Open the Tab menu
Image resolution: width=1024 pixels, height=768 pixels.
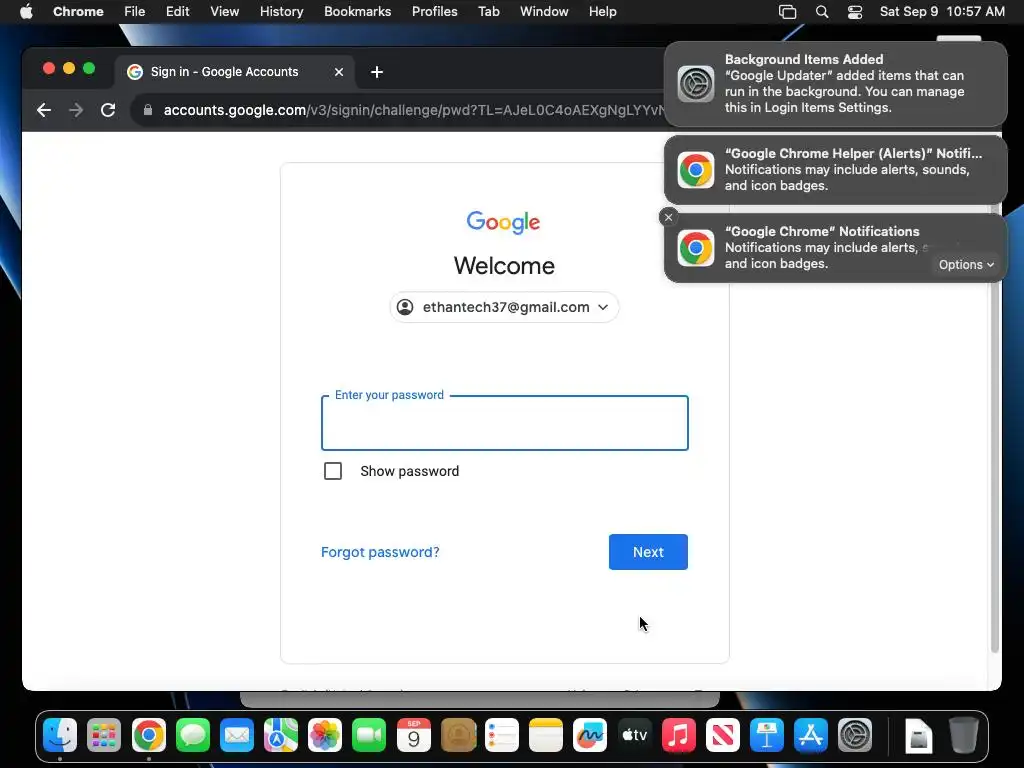tap(488, 12)
